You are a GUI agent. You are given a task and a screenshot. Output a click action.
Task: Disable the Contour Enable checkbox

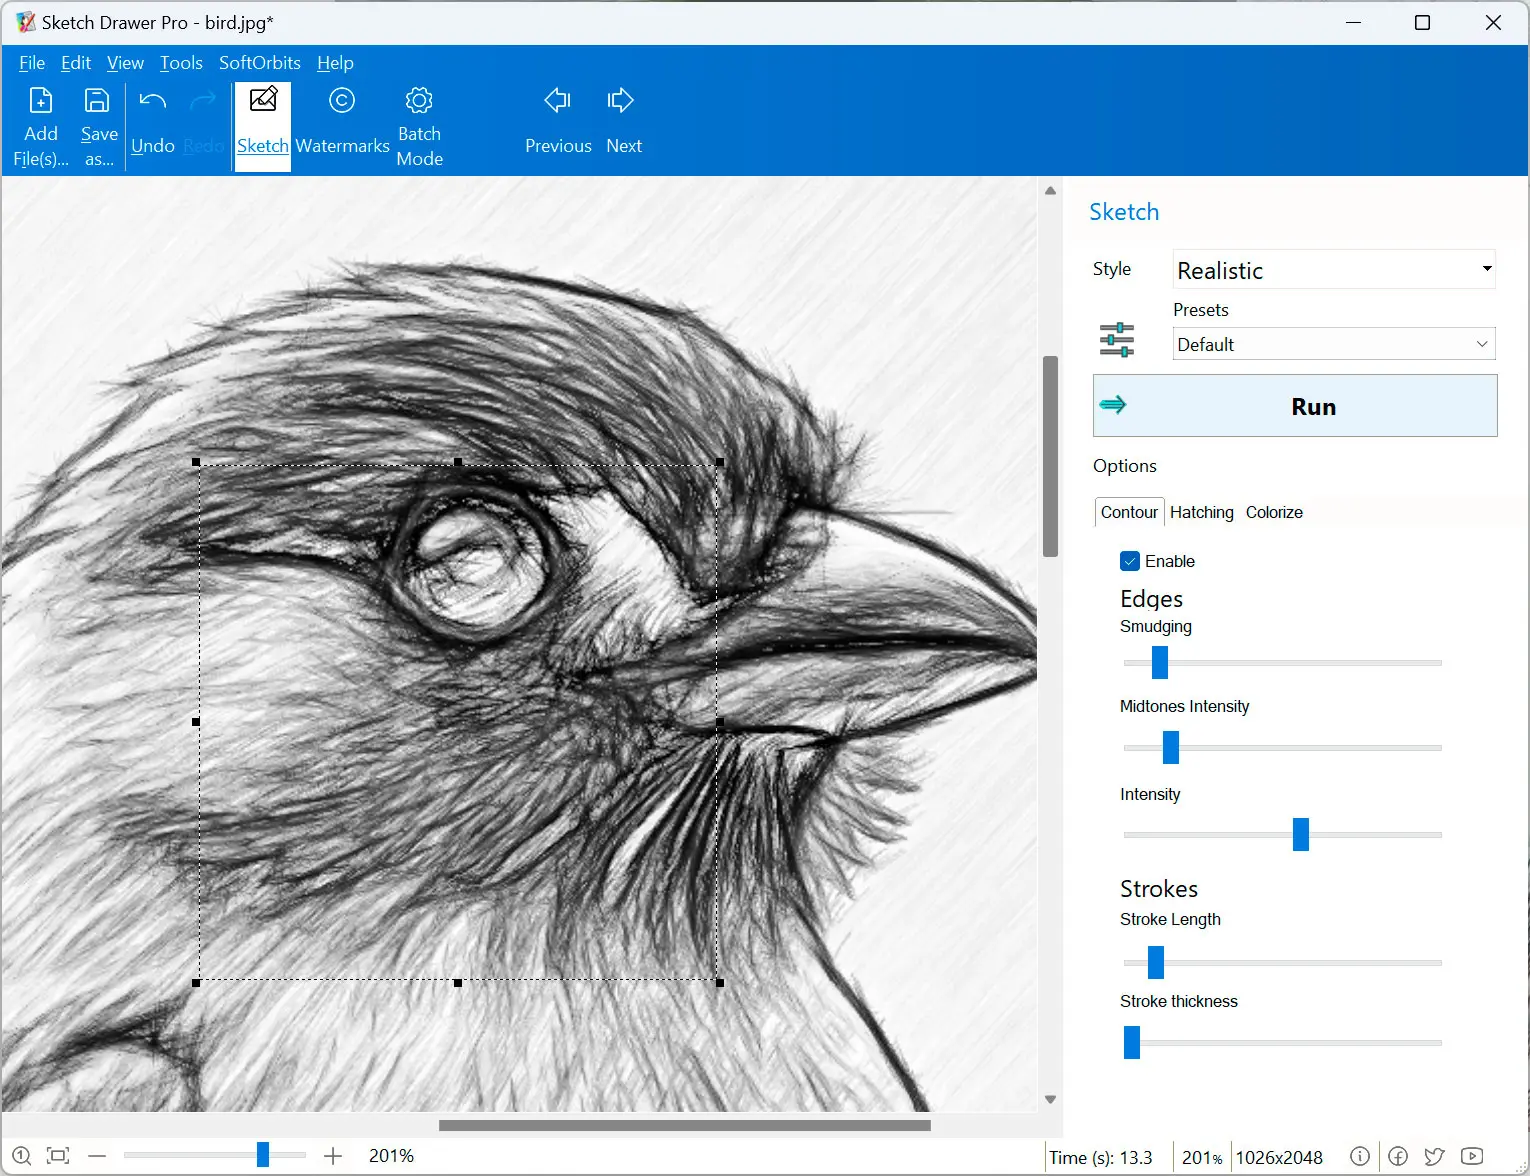coord(1130,561)
